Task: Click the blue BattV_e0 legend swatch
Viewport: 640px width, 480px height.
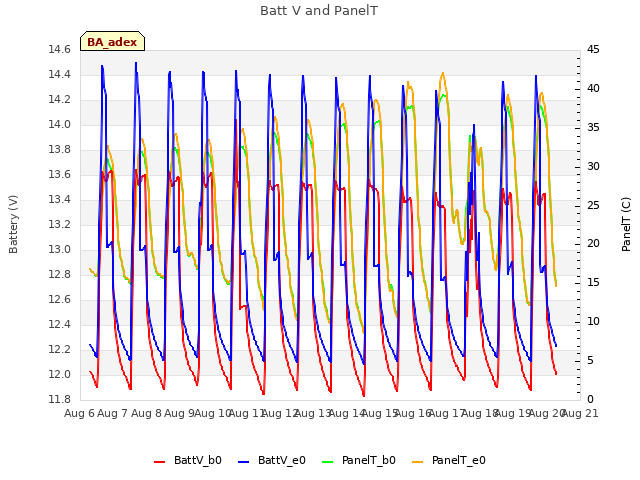Action: (243, 462)
